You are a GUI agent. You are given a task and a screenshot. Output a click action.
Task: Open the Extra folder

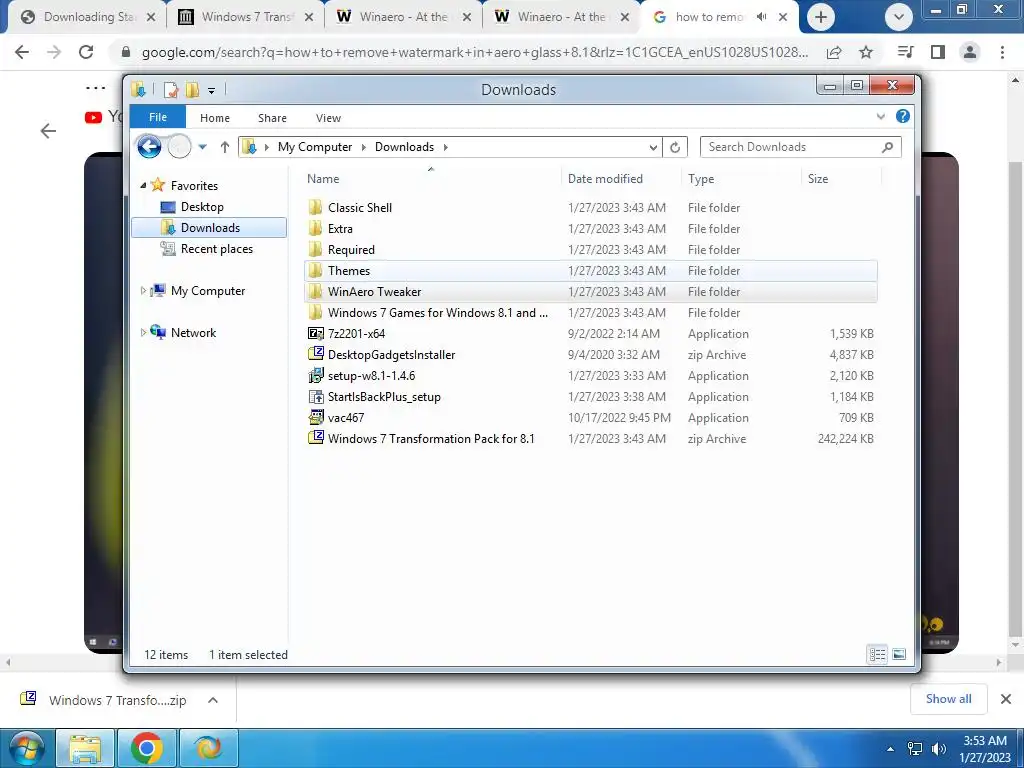[x=340, y=229]
